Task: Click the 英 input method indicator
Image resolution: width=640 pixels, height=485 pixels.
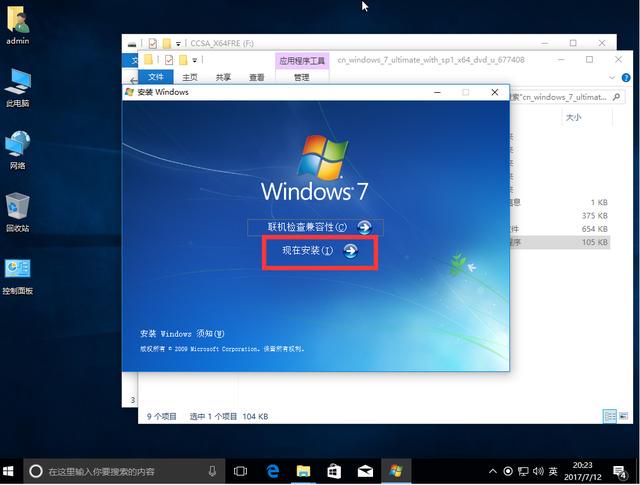Action: tap(553, 472)
